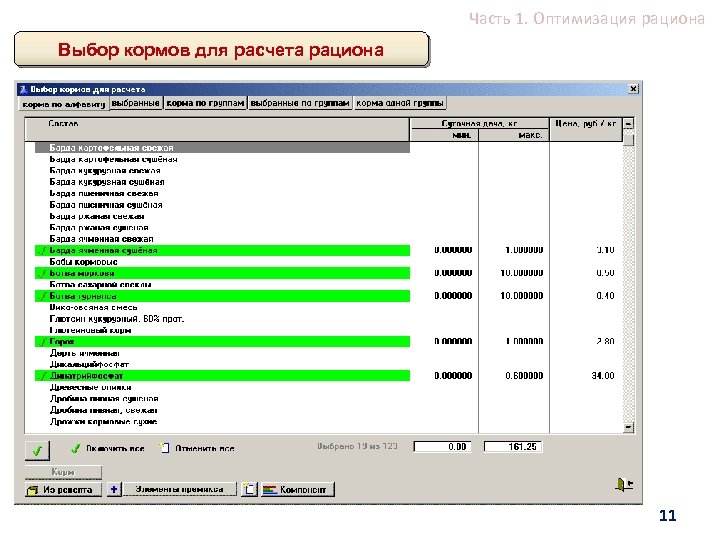Select the Барда пшеничная свежая row
This screenshot has height=540, width=720.
pyautogui.click(x=222, y=194)
